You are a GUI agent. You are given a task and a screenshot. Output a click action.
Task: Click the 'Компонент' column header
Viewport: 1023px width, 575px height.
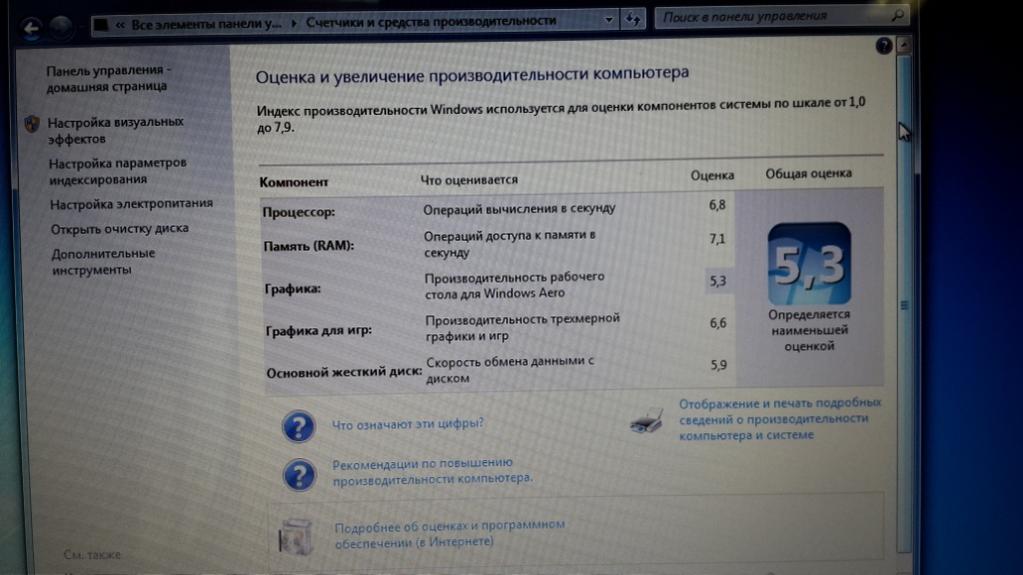(x=294, y=182)
